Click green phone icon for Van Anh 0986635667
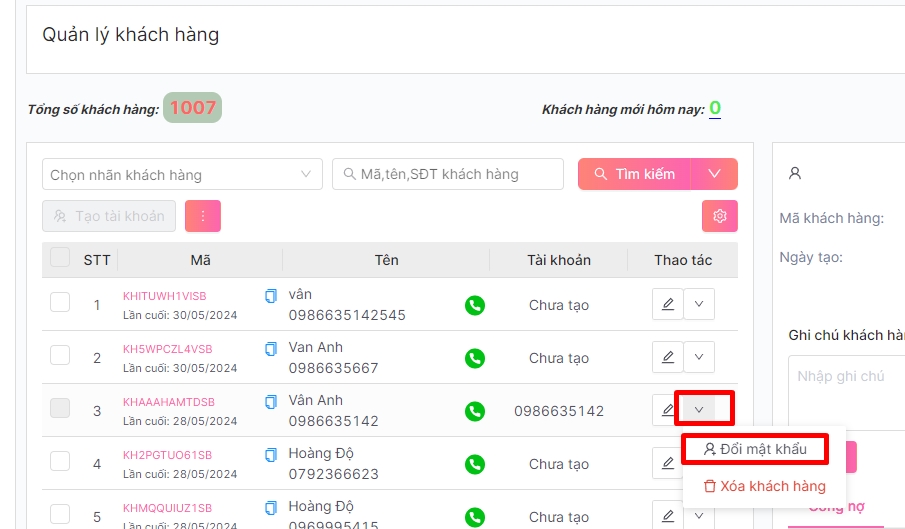905x529 pixels. pos(475,358)
